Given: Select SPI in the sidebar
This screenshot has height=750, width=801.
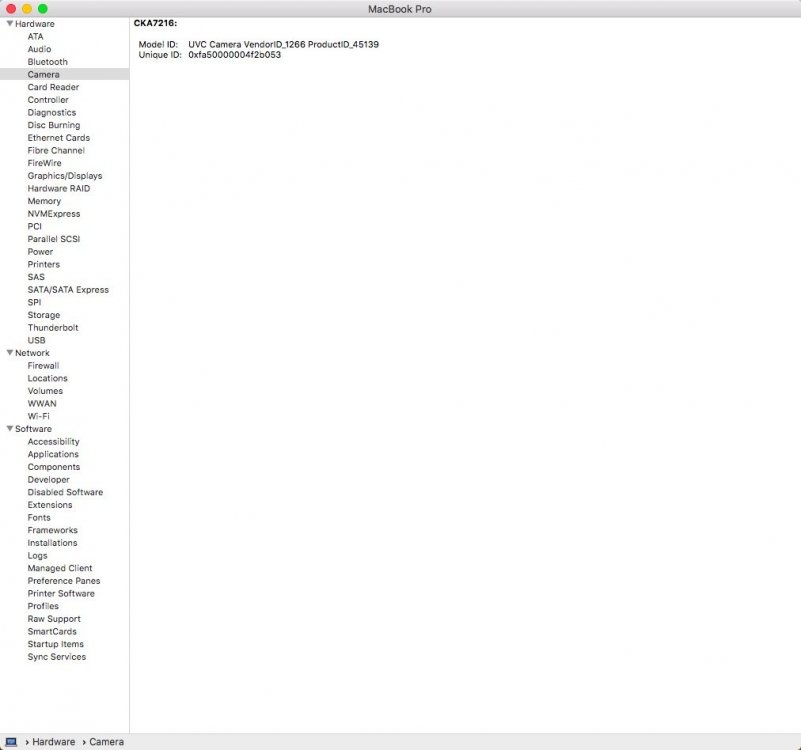Looking at the screenshot, I should point(34,302).
